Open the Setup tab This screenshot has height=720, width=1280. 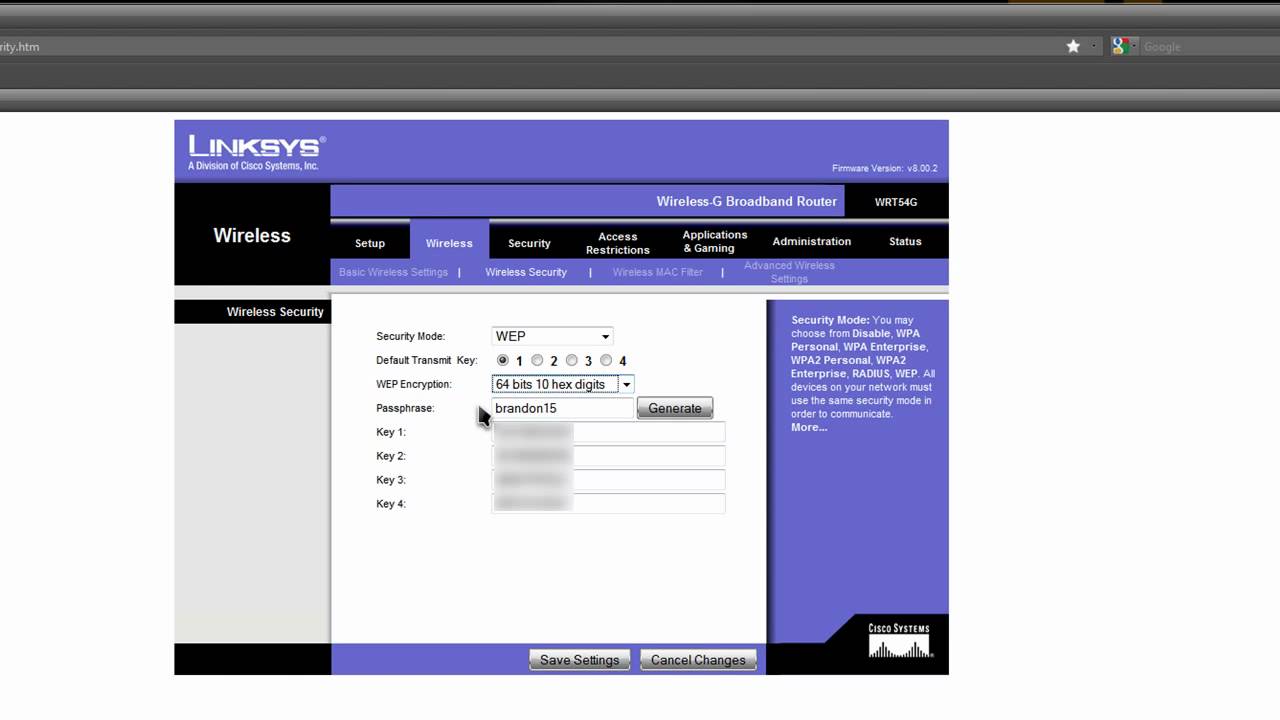pos(370,243)
